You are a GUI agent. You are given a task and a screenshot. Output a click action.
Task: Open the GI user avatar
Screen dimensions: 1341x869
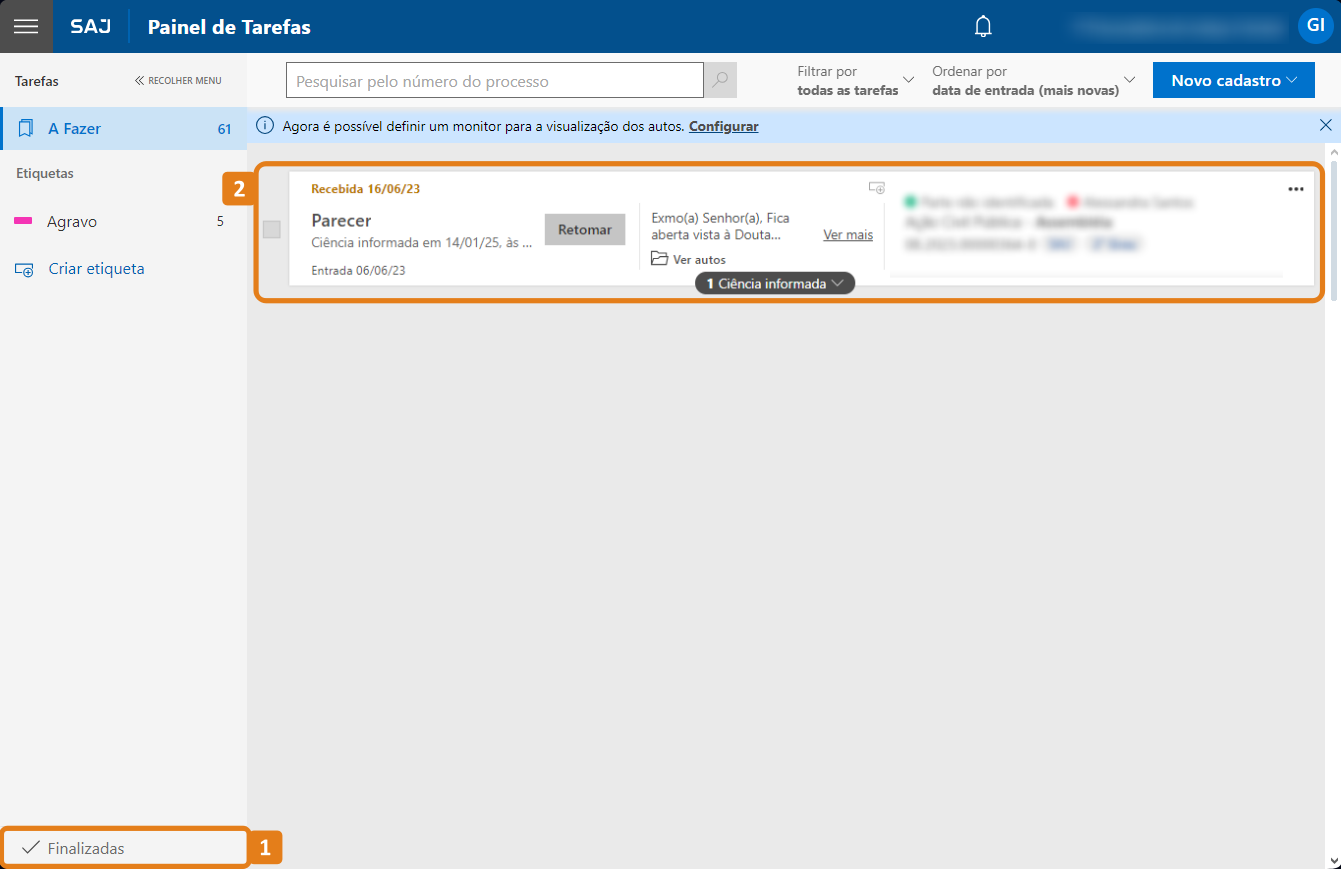click(1315, 26)
